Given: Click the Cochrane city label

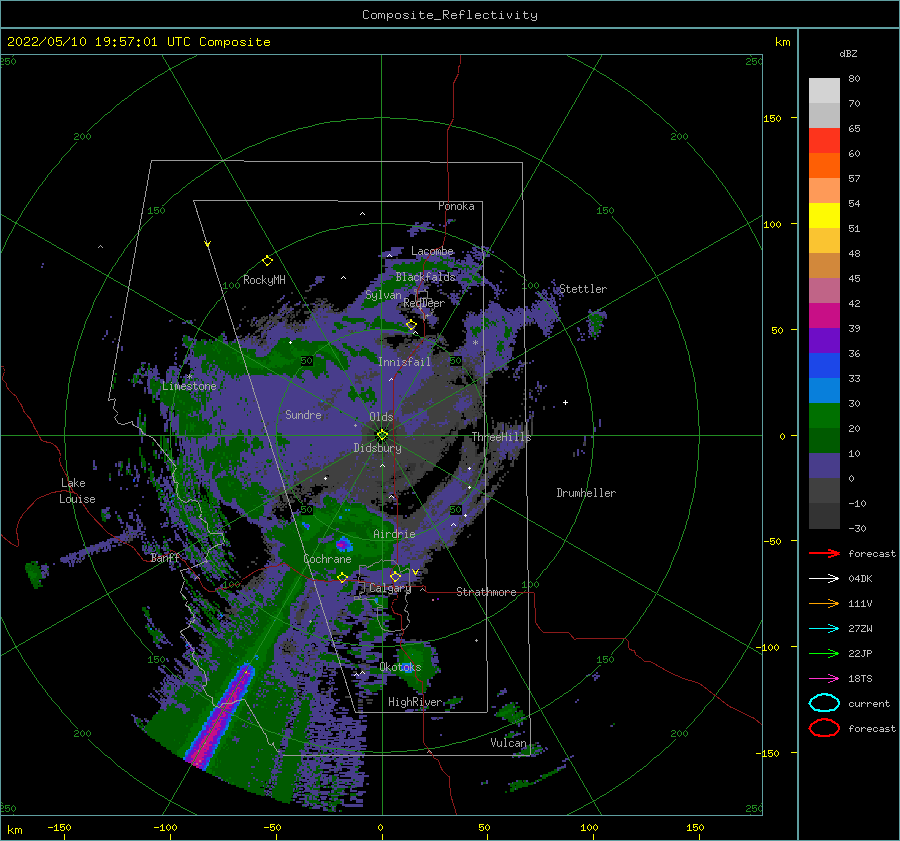Looking at the screenshot, I should pos(327,559).
